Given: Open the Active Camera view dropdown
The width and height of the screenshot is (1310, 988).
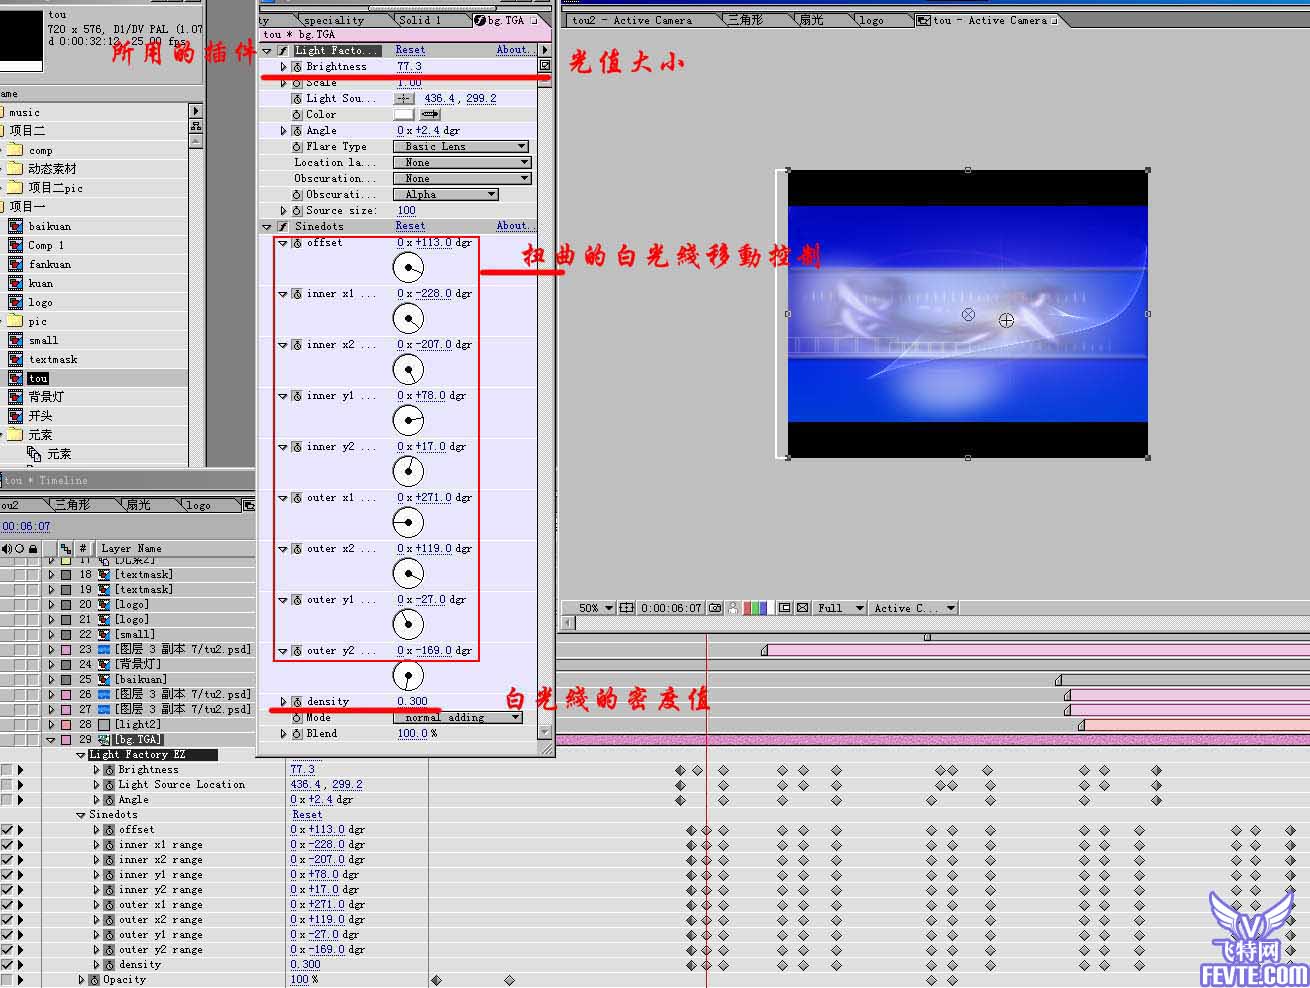Looking at the screenshot, I should (x=913, y=608).
